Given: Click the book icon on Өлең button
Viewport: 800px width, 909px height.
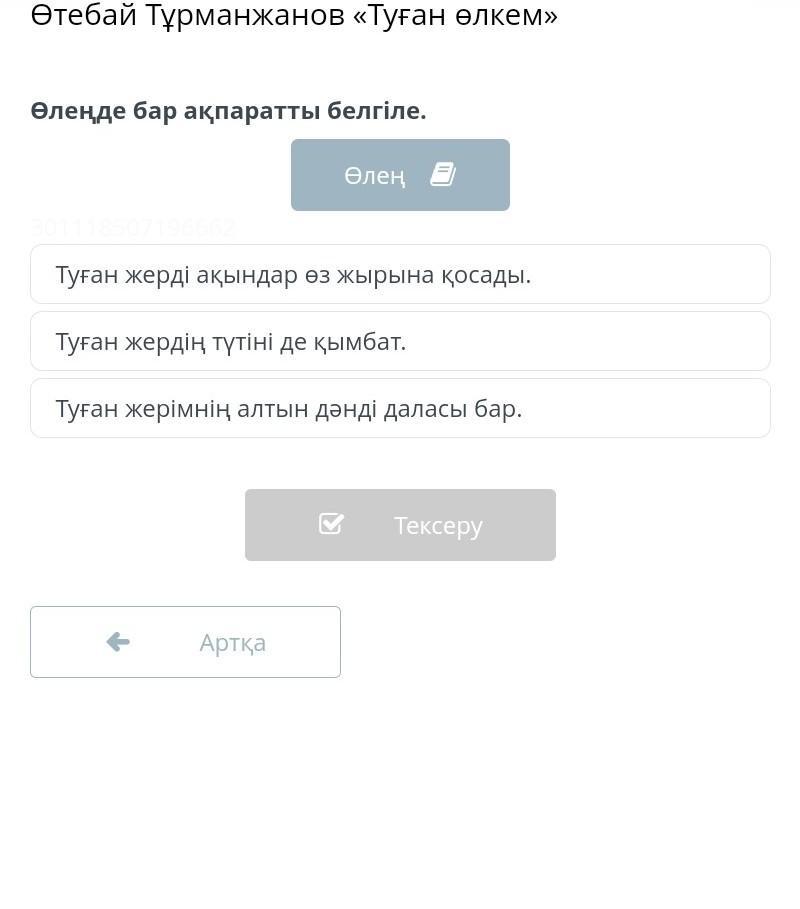Looking at the screenshot, I should (x=443, y=175).
